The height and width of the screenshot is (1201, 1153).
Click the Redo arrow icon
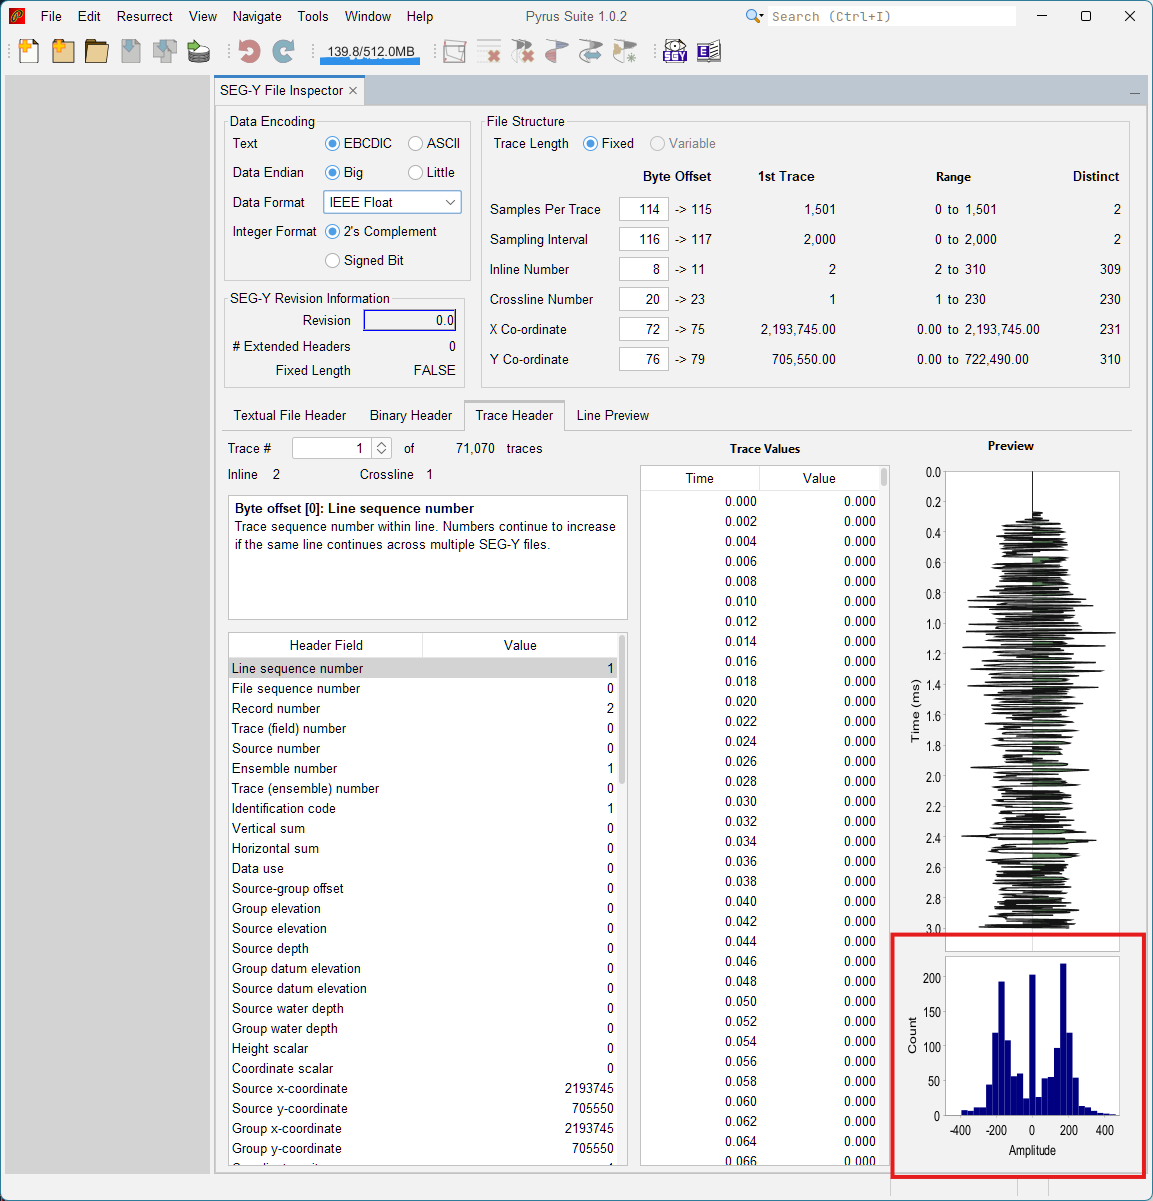point(284,51)
